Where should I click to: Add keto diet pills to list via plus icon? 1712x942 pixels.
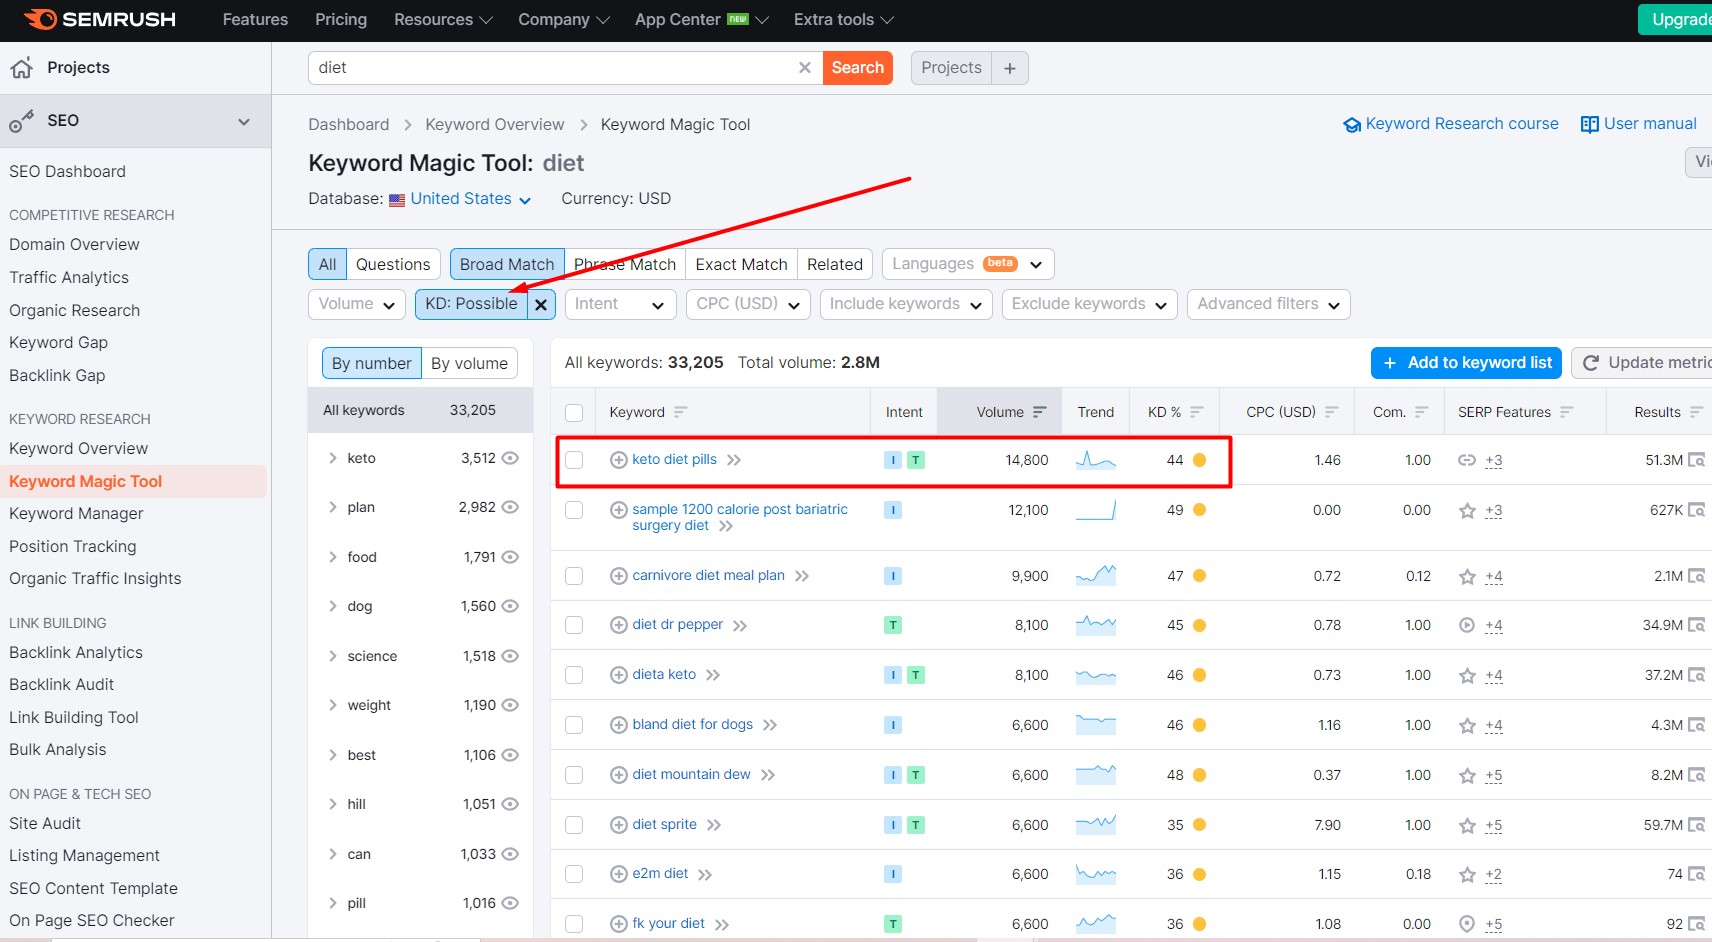(618, 460)
